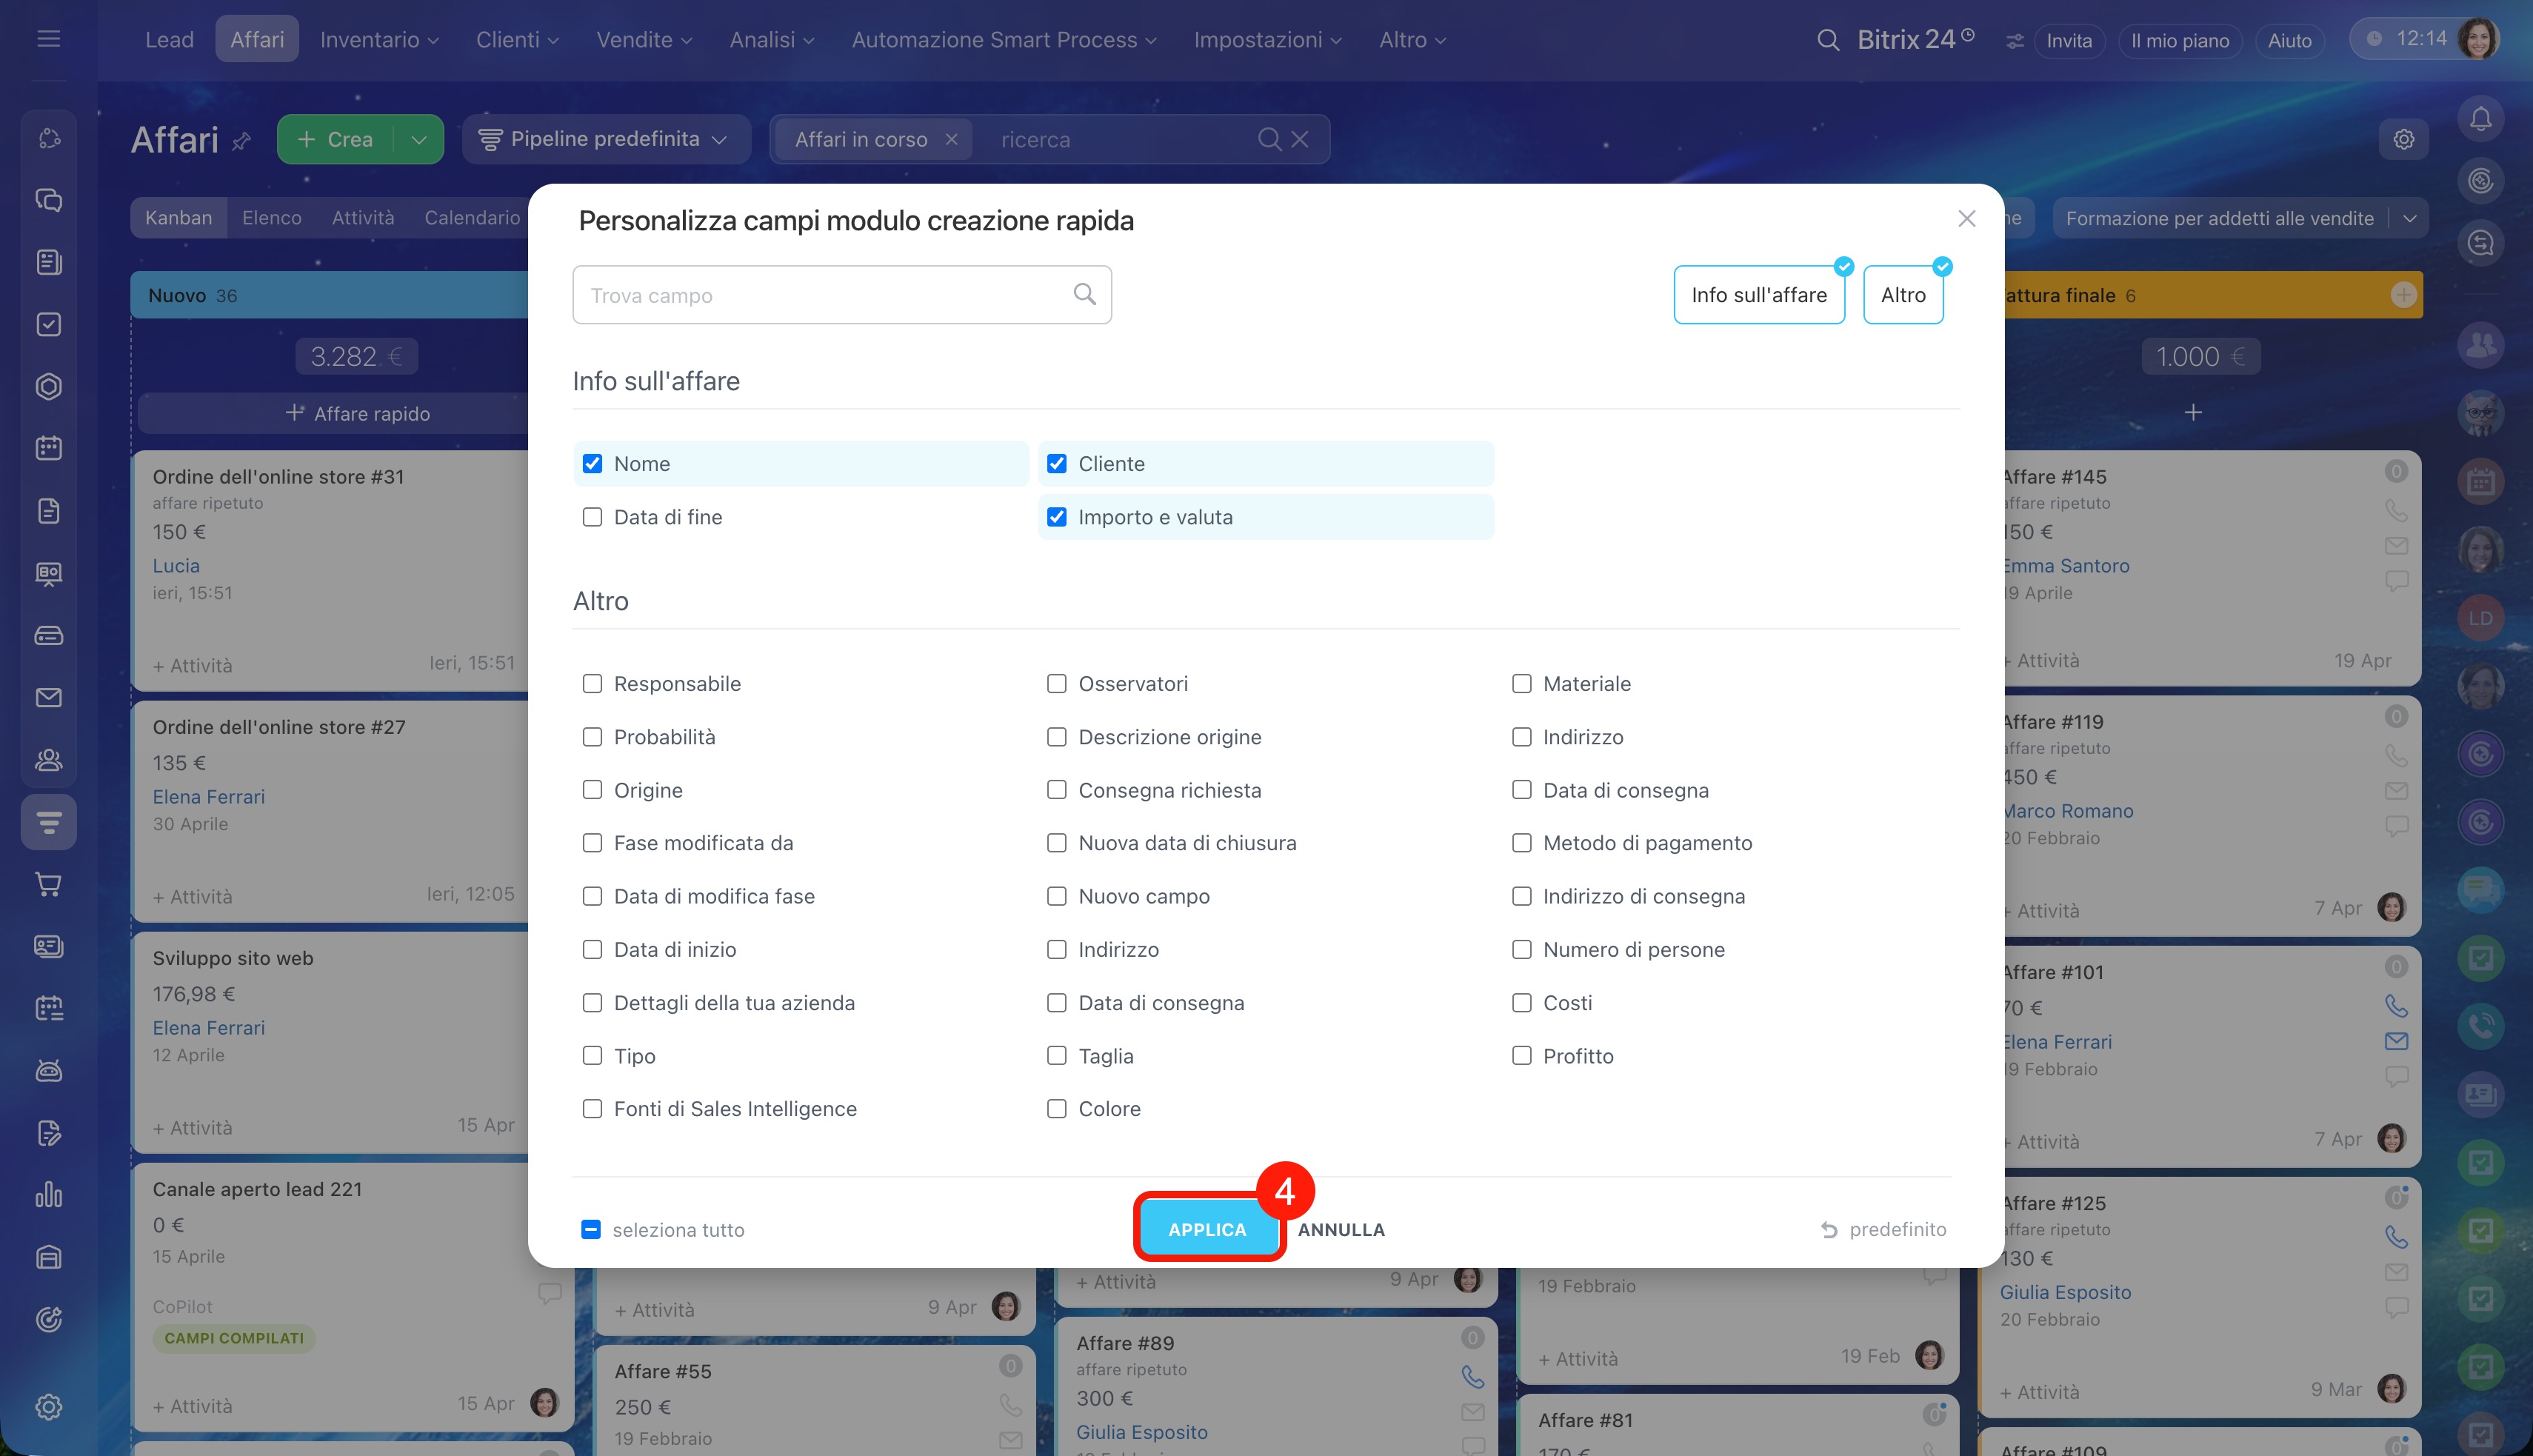Open the hamburger menu icon
This screenshot has height=1456, width=2533.
48,39
